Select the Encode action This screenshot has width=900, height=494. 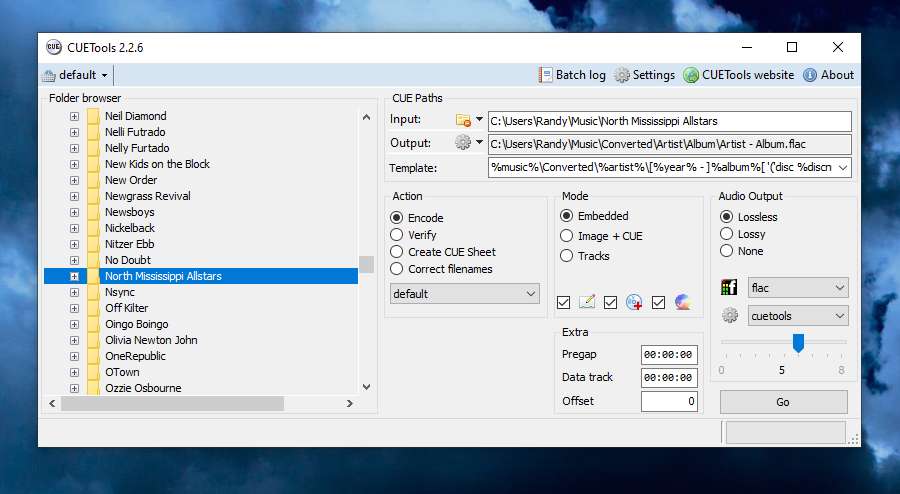(x=396, y=218)
